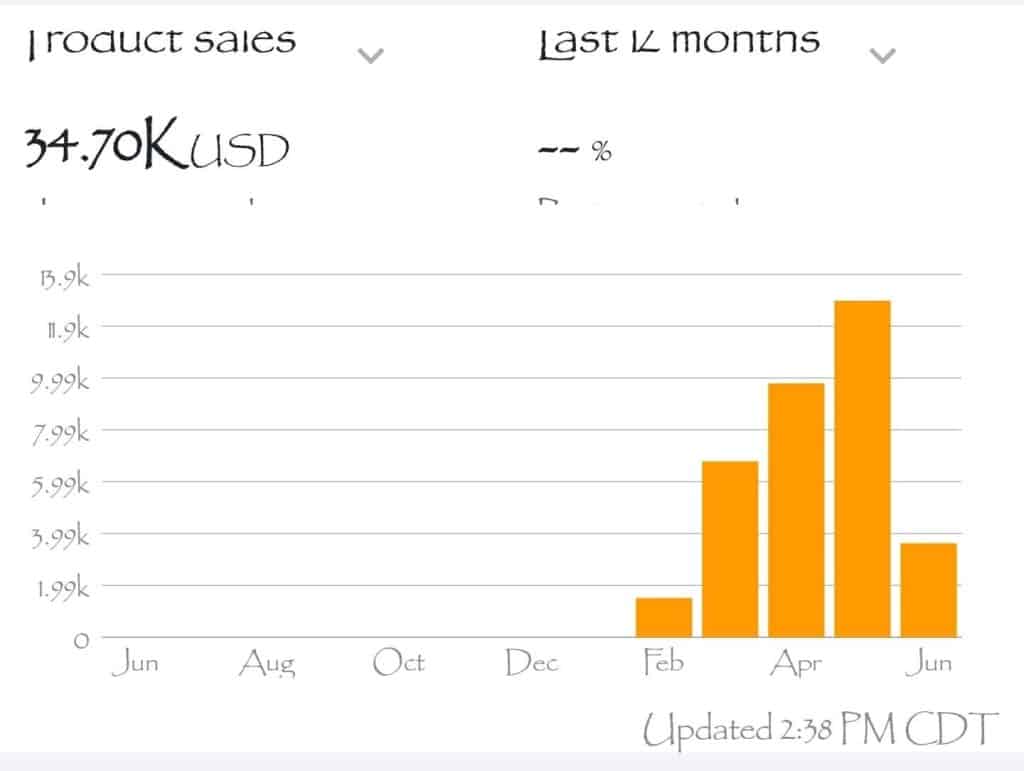Select the tallest orange May bar

pos(862,469)
